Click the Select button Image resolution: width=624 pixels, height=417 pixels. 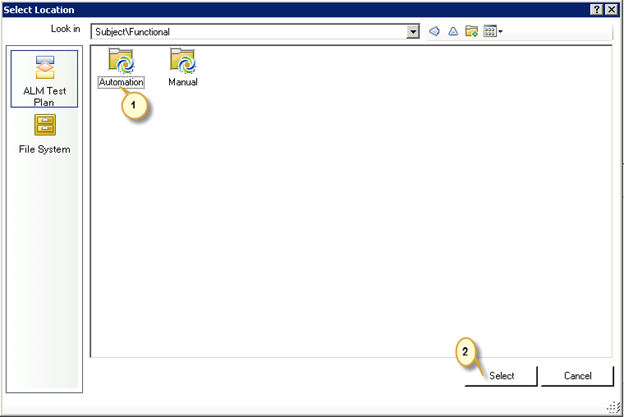501,376
